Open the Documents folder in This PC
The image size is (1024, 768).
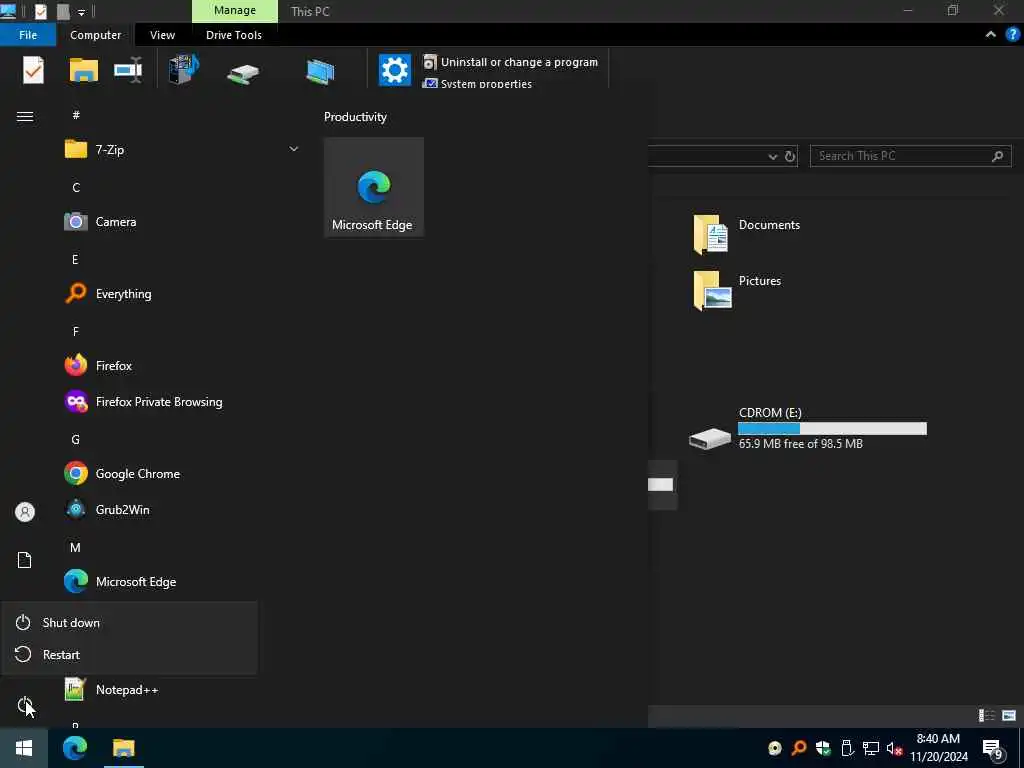[x=747, y=234]
